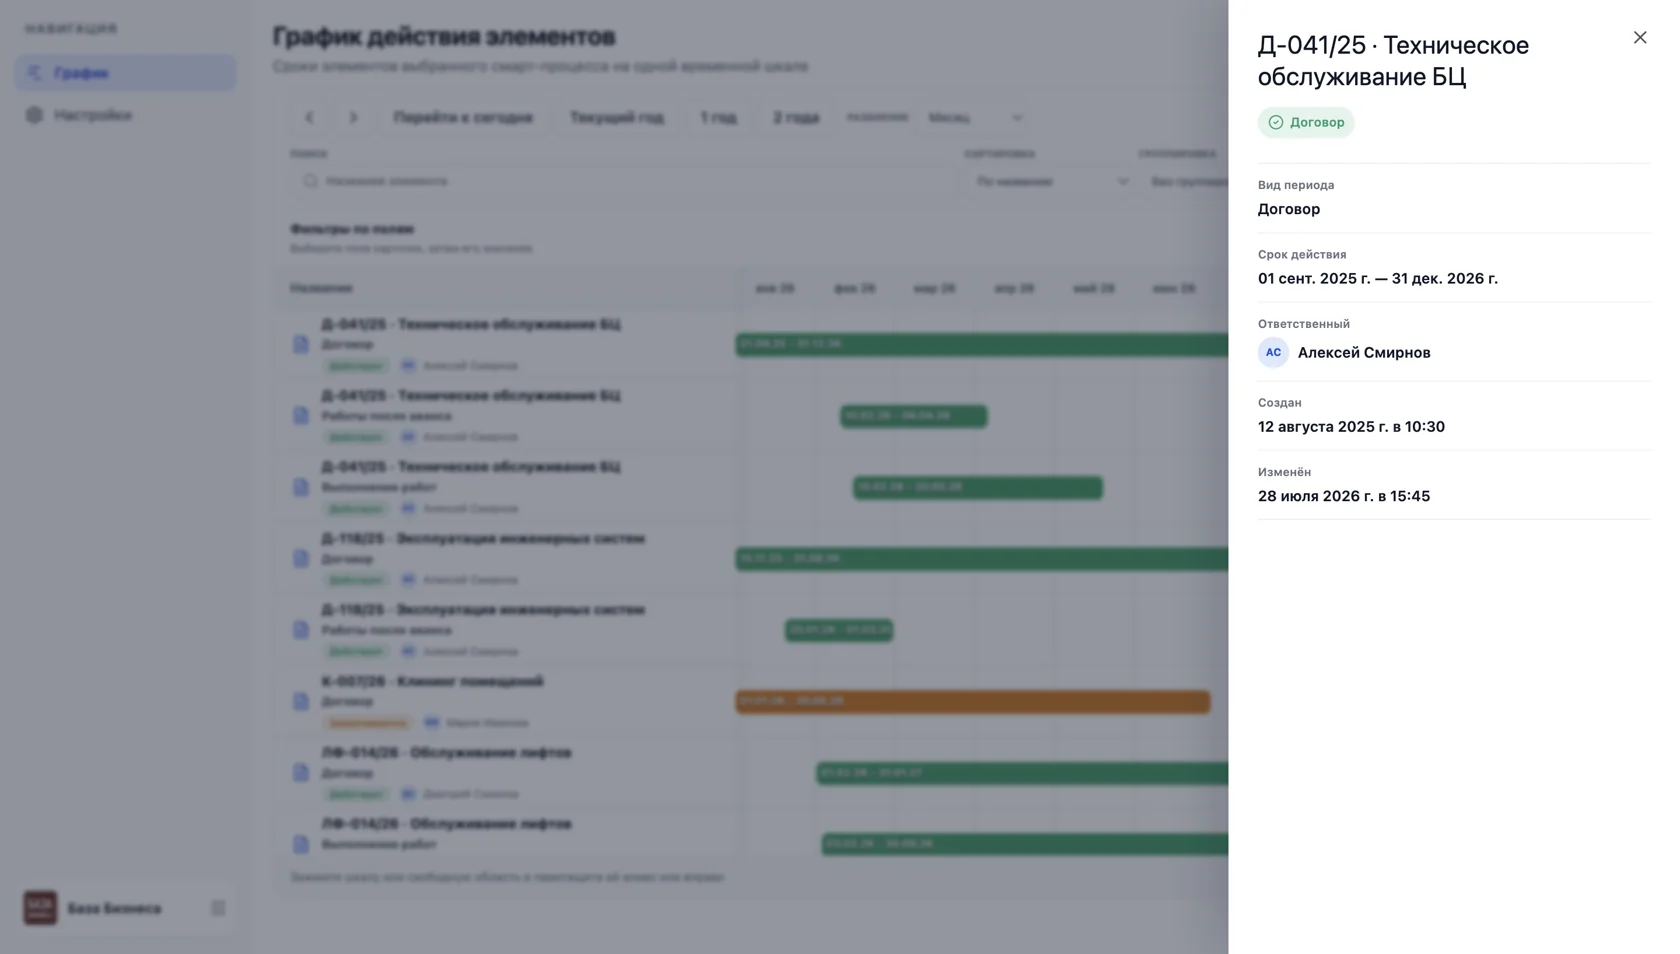Click the panel title Д-041/25 · Техническое обслуживание БЦ
Viewport: 1680px width, 954px height.
click(x=1393, y=60)
